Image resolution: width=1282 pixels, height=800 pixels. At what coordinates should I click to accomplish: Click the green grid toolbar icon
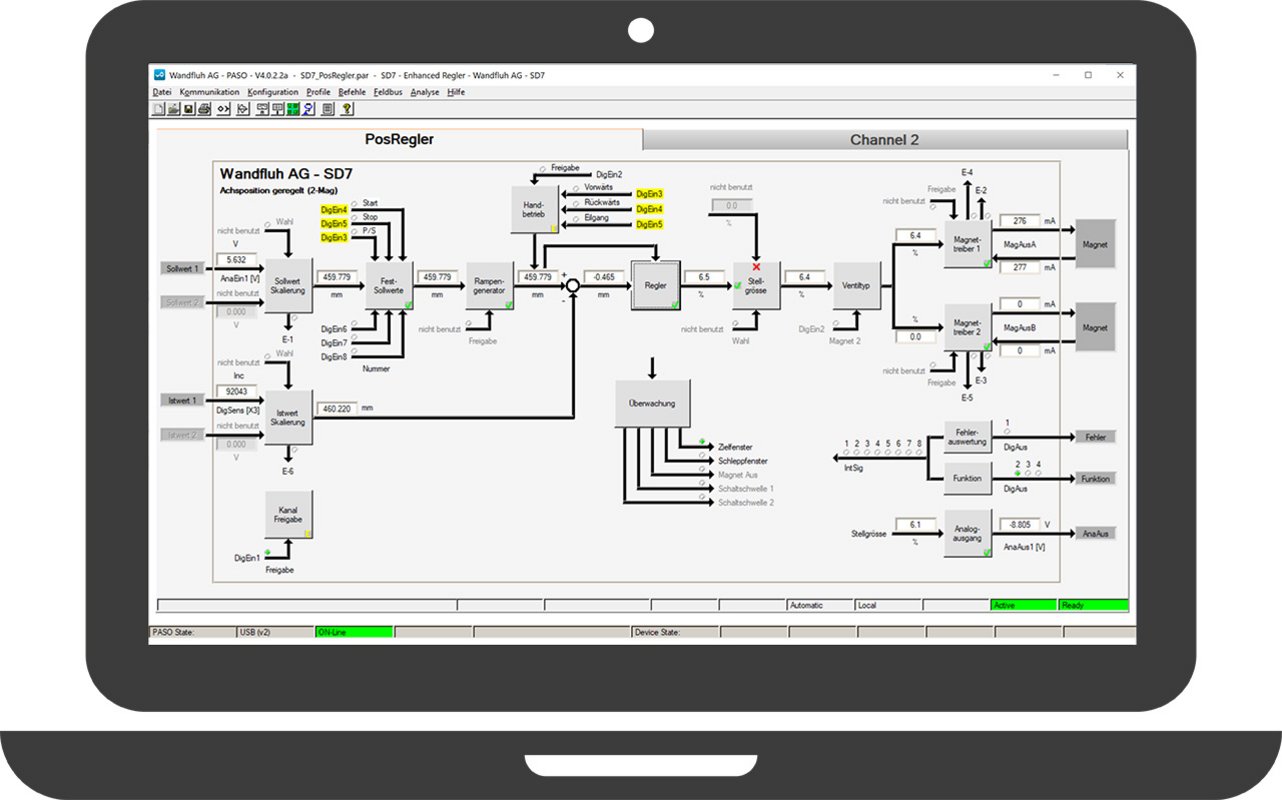pos(293,109)
